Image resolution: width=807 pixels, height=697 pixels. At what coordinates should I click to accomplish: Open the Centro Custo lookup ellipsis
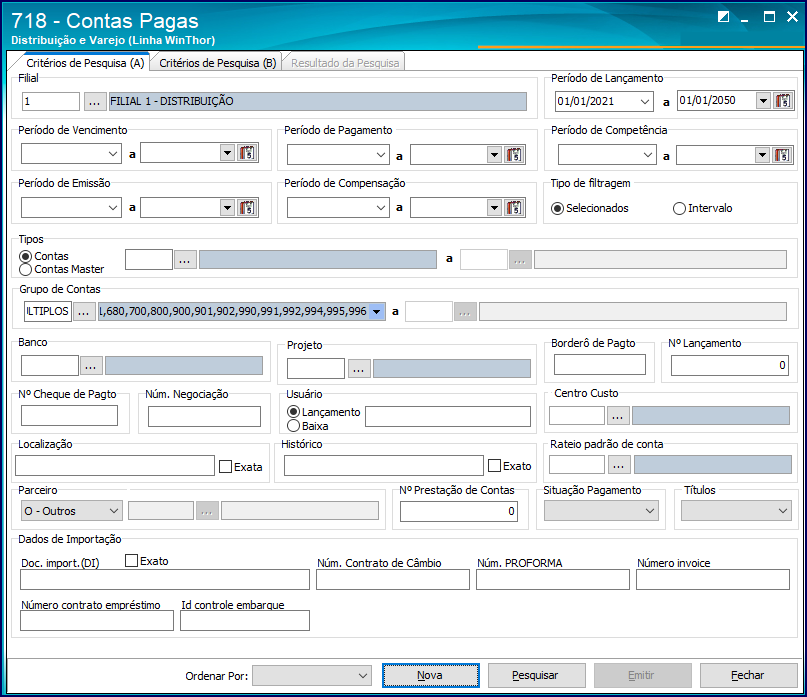[x=618, y=416]
